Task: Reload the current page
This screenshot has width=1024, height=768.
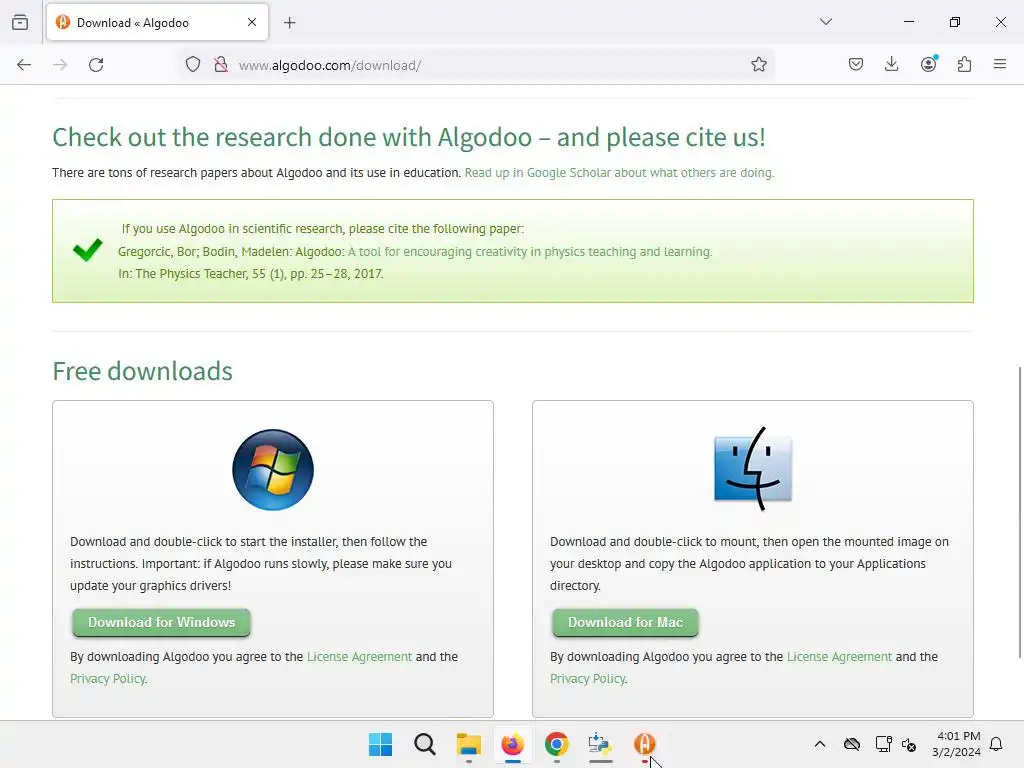Action: (96, 65)
